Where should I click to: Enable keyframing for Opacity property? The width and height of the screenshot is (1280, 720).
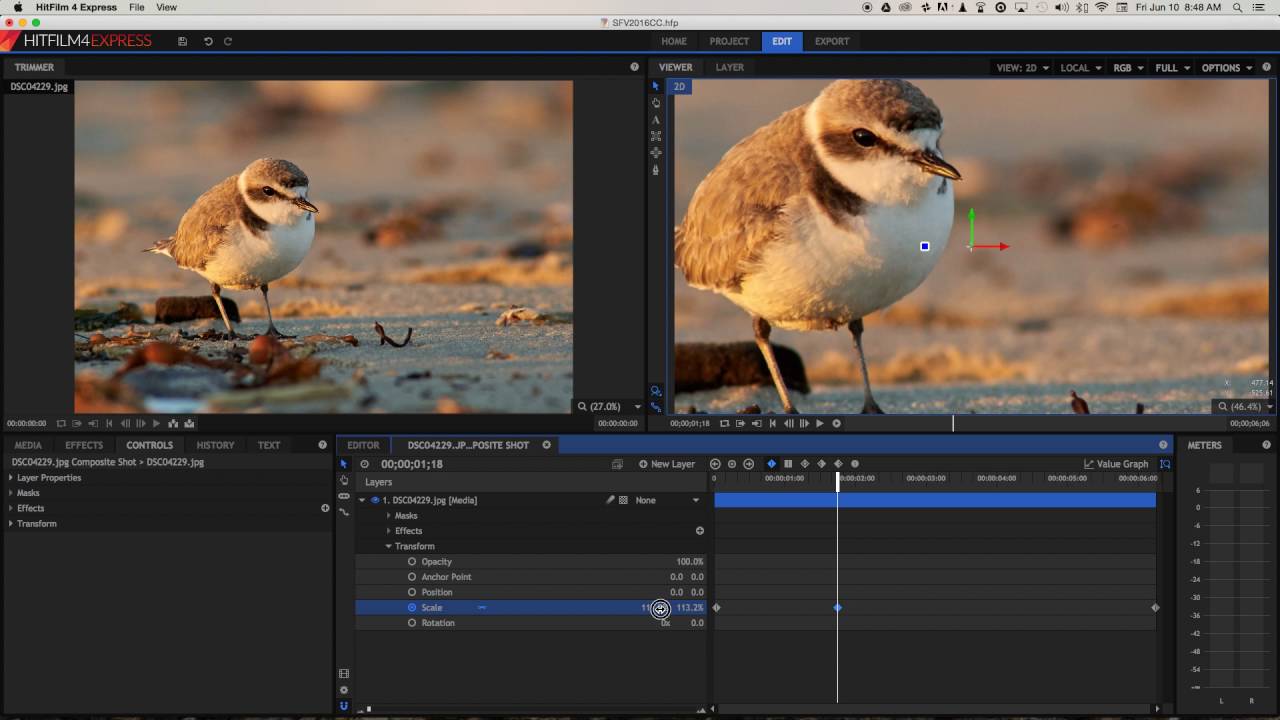(411, 562)
